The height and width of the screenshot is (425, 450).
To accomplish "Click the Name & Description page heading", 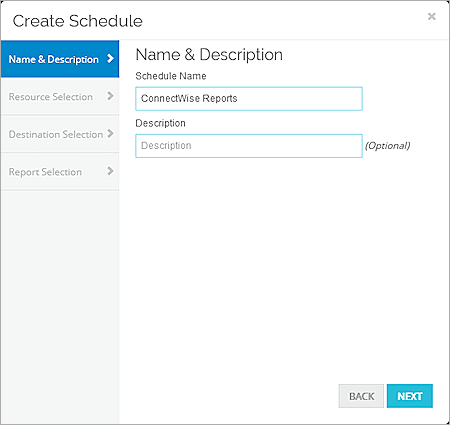I will pyautogui.click(x=209, y=54).
